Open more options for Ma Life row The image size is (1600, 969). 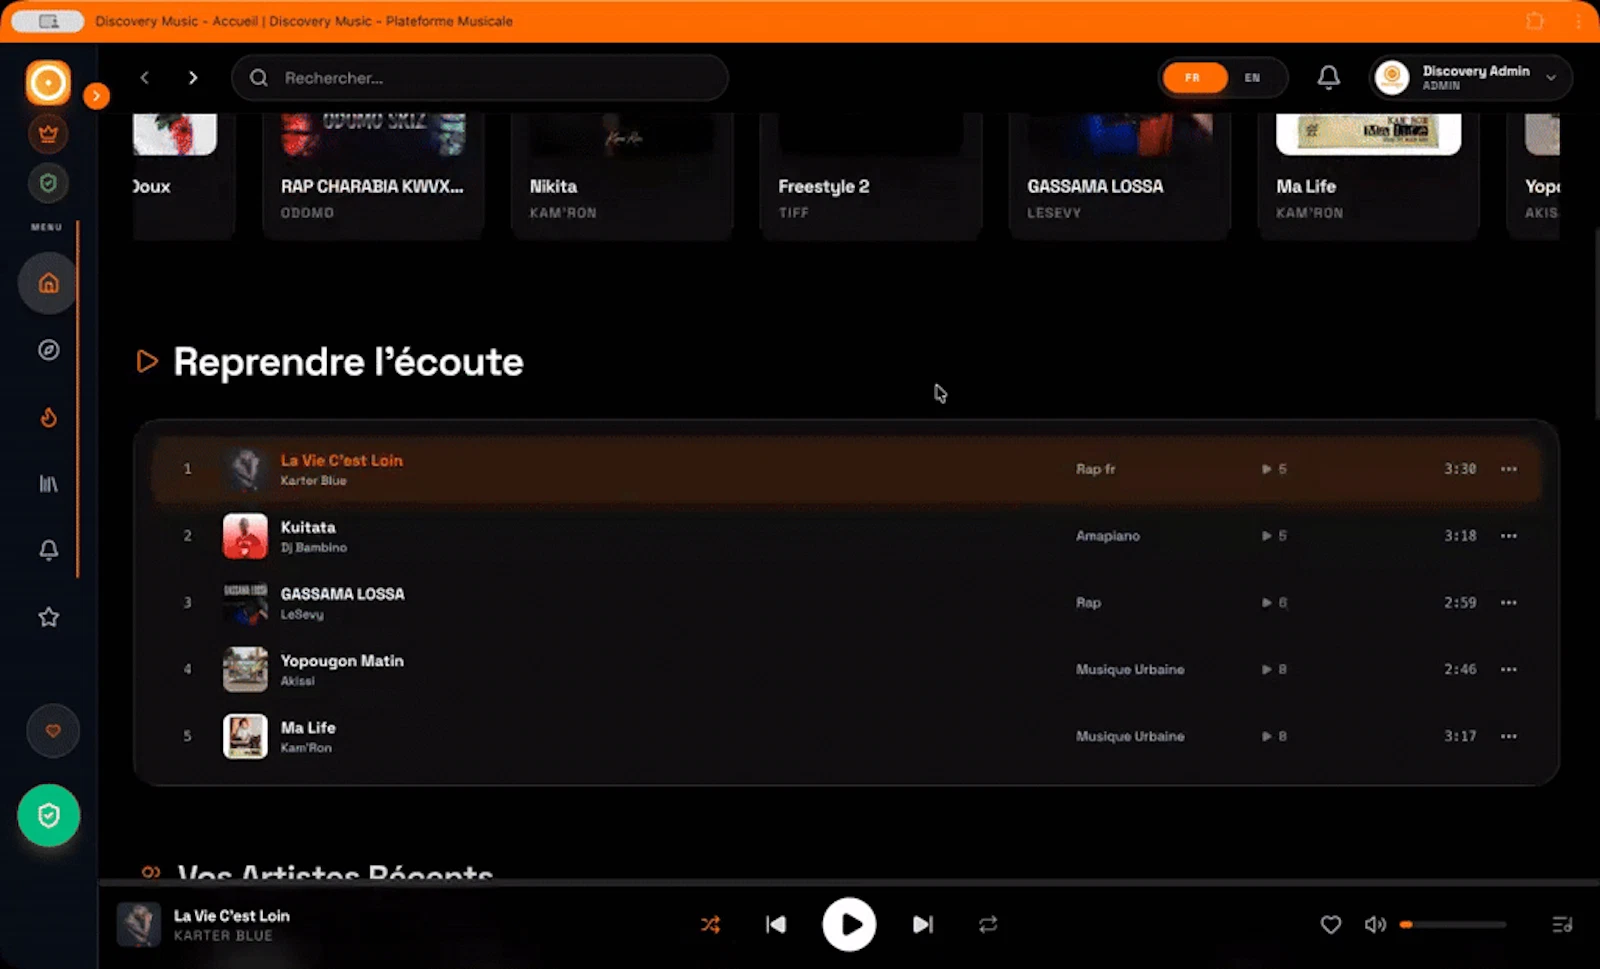coord(1508,736)
